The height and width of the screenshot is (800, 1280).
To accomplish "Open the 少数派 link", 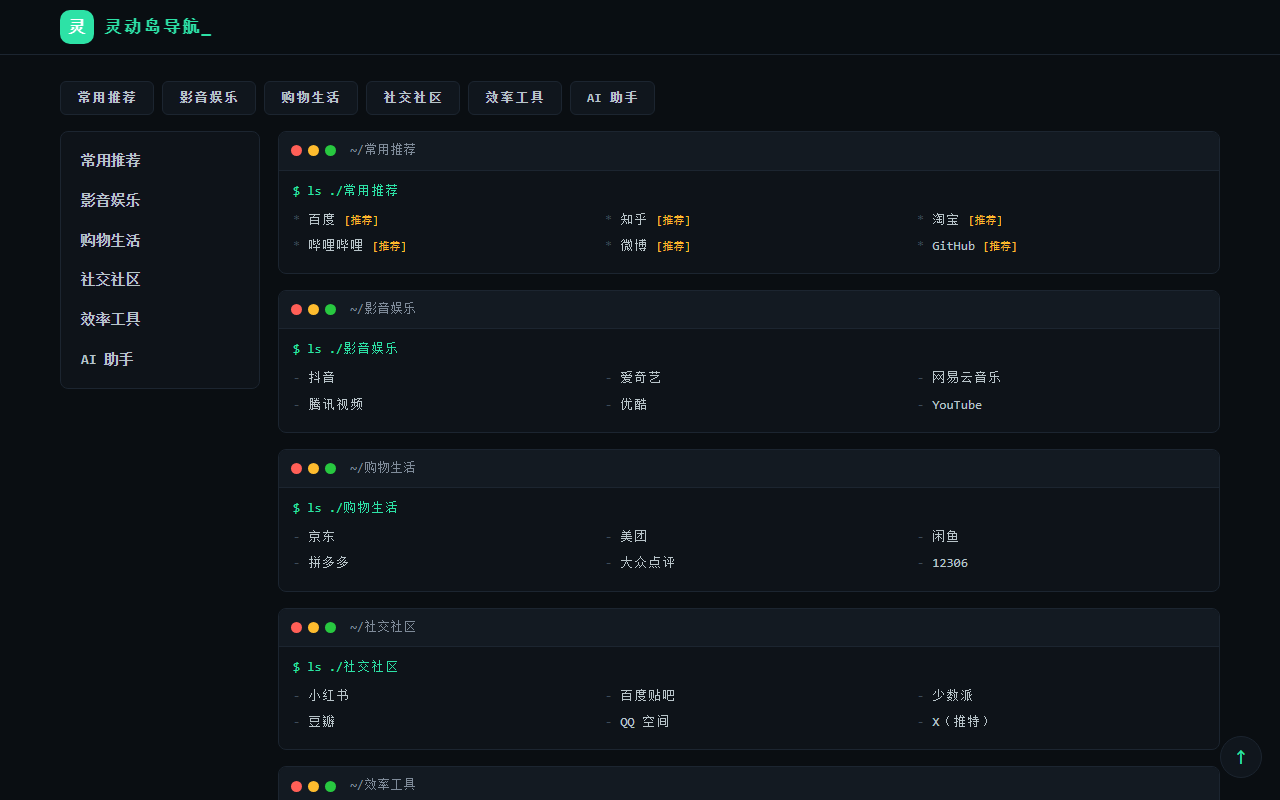I will click(x=953, y=696).
